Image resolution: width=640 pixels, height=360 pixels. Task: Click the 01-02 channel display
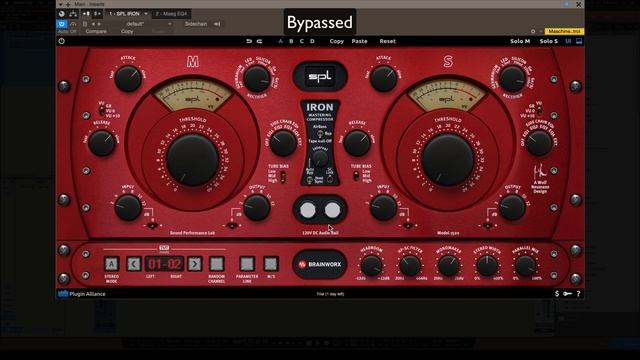[164, 264]
